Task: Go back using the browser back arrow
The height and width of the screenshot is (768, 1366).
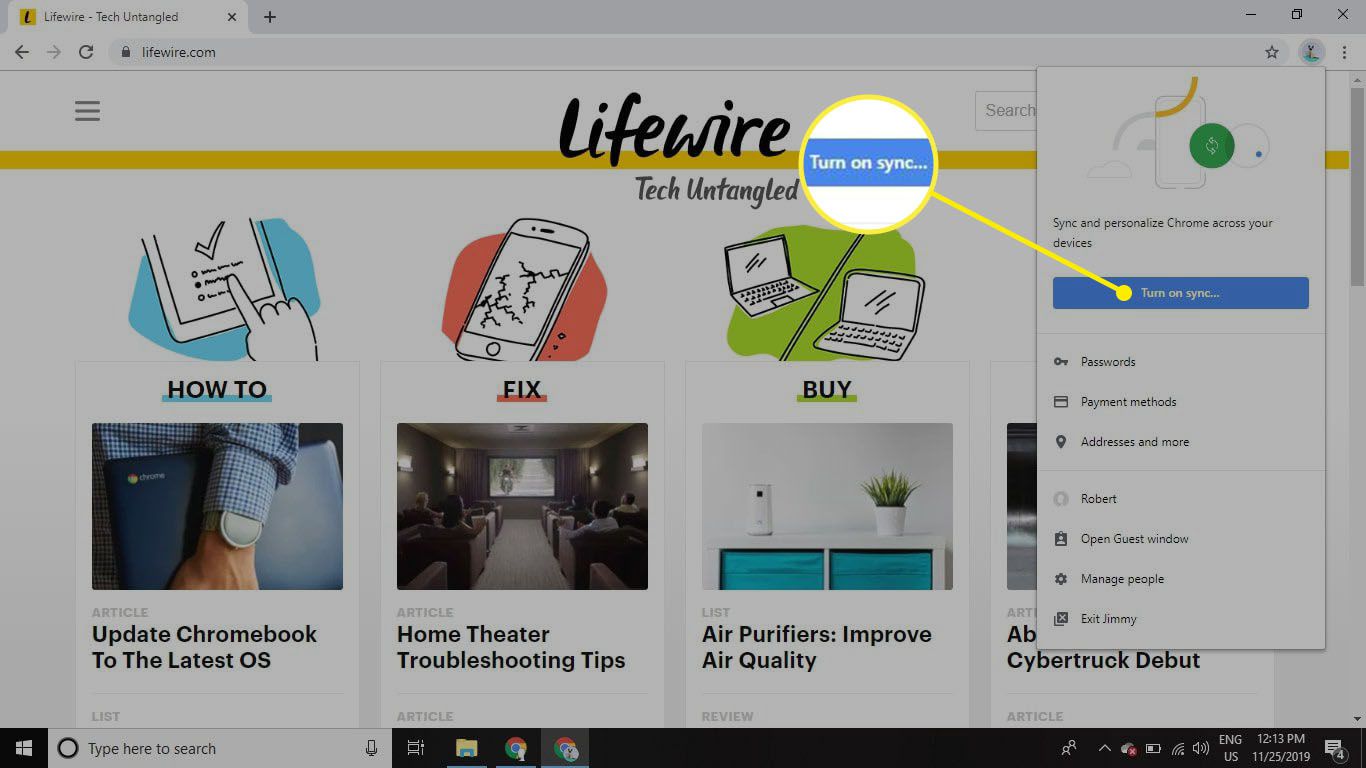Action: pyautogui.click(x=21, y=52)
